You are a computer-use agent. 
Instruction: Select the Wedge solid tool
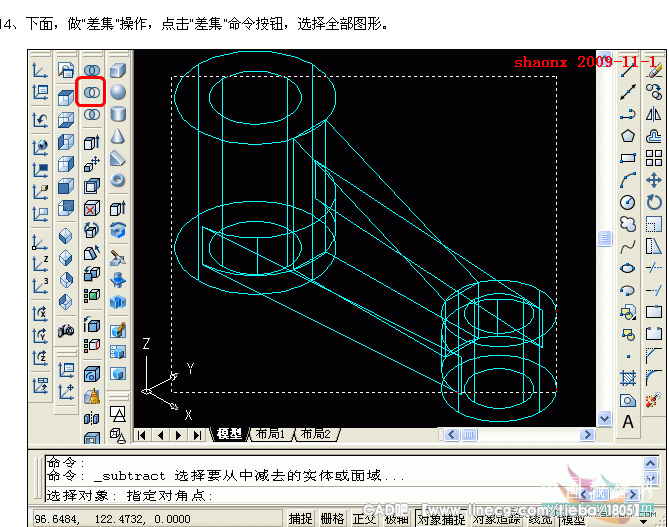[118, 158]
